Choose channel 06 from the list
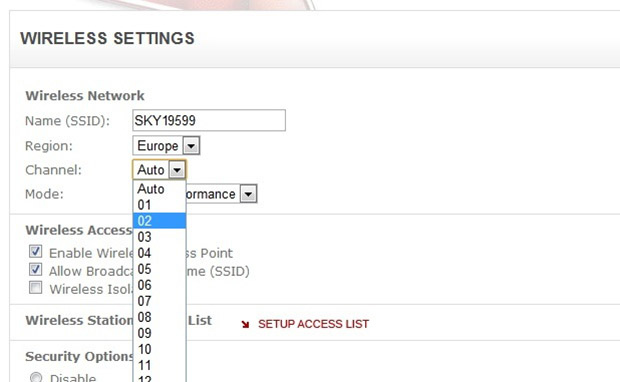Viewport: 620px width, 382px height. tap(159, 285)
